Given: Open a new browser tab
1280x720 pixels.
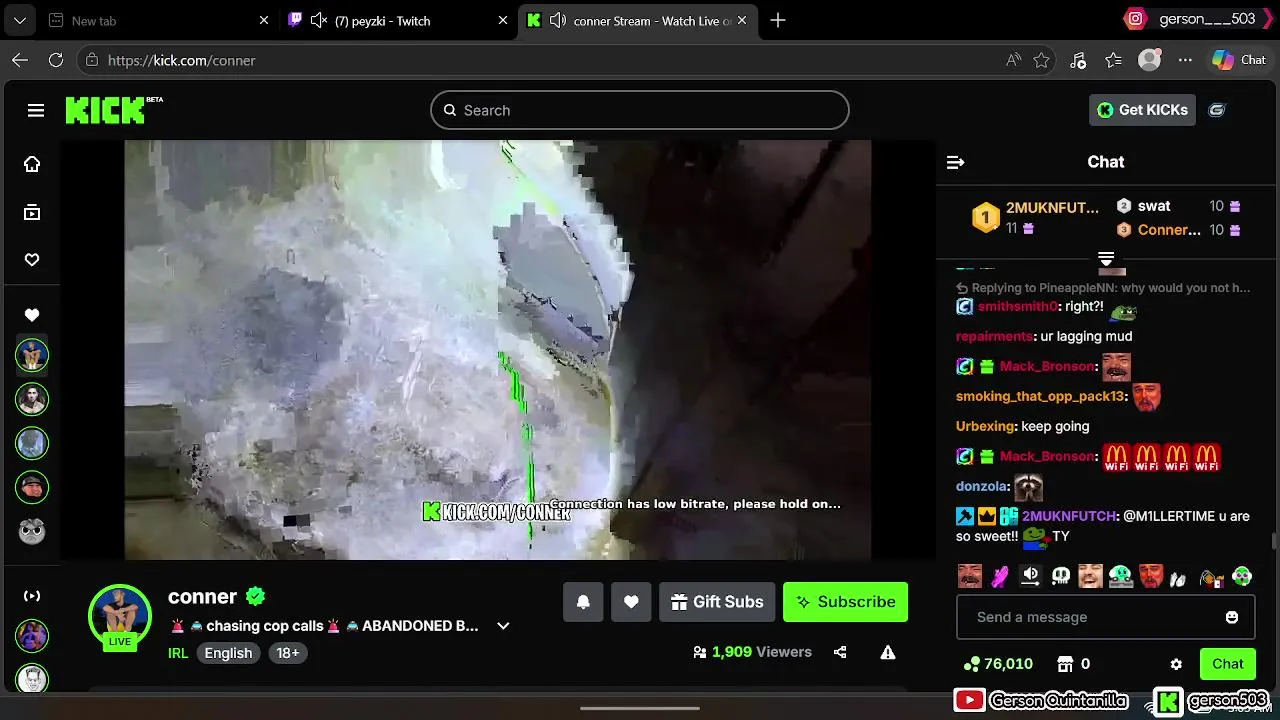Looking at the screenshot, I should coord(778,21).
